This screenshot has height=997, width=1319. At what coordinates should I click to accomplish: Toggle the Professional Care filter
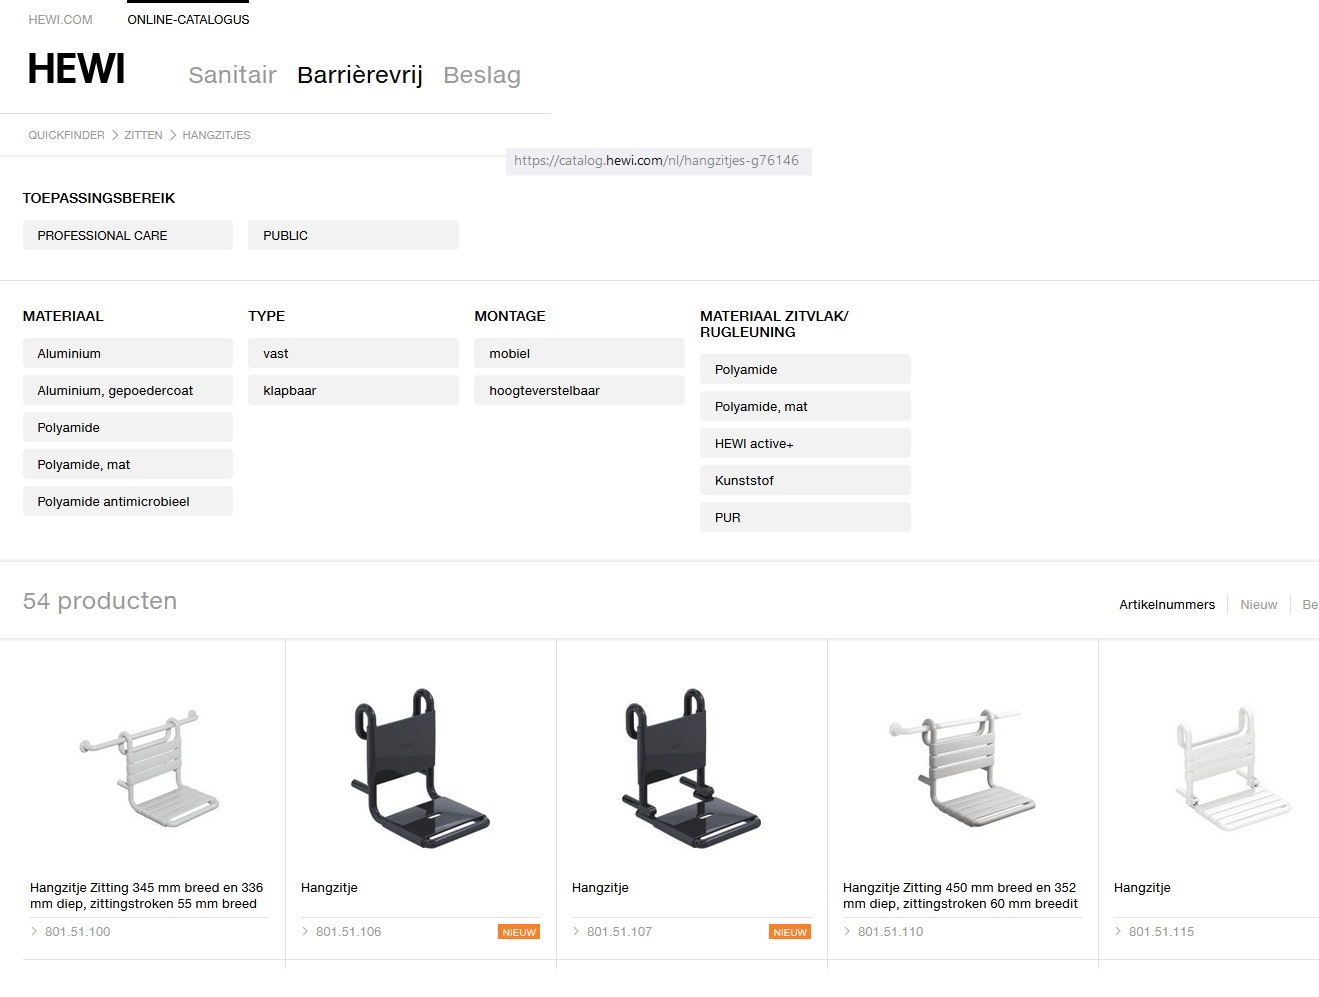click(x=127, y=235)
